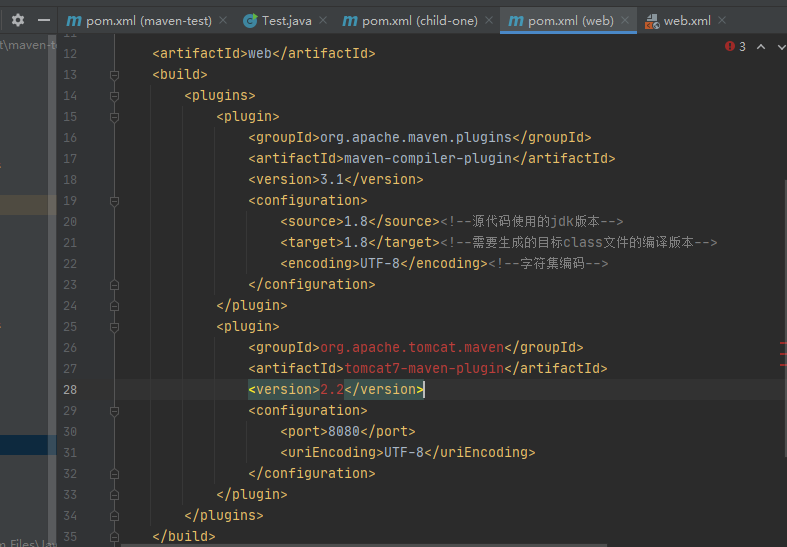The image size is (787, 547).
Task: Jump to previous highlighted error arrow
Action: pos(760,47)
